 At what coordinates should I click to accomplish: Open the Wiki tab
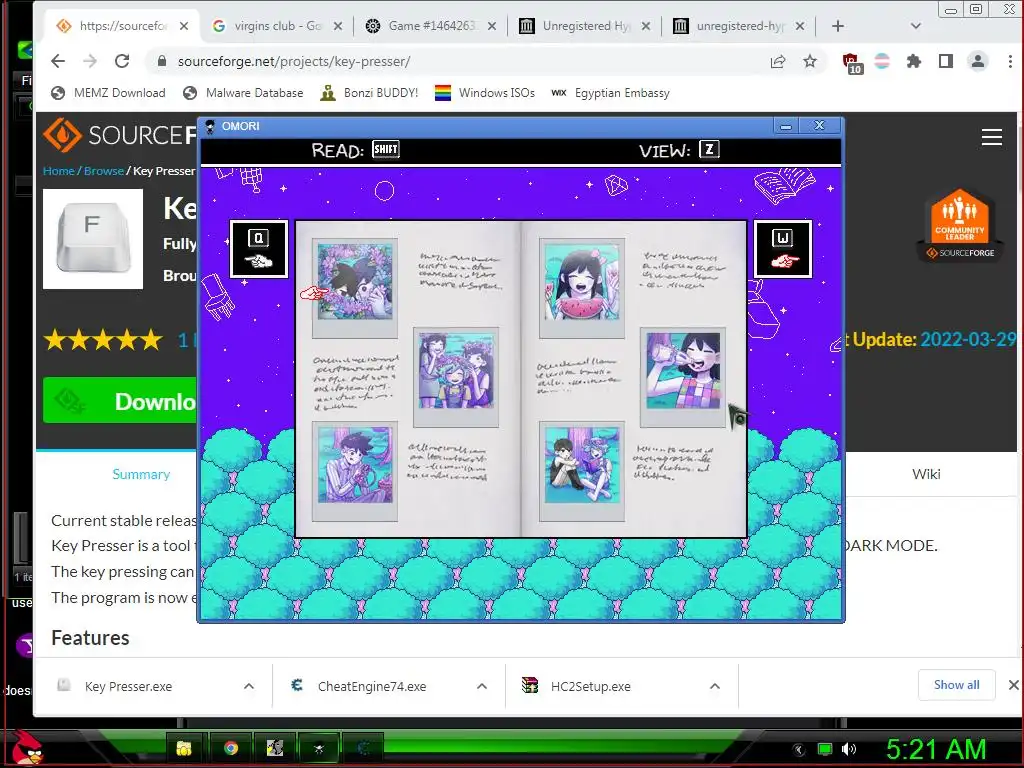926,474
